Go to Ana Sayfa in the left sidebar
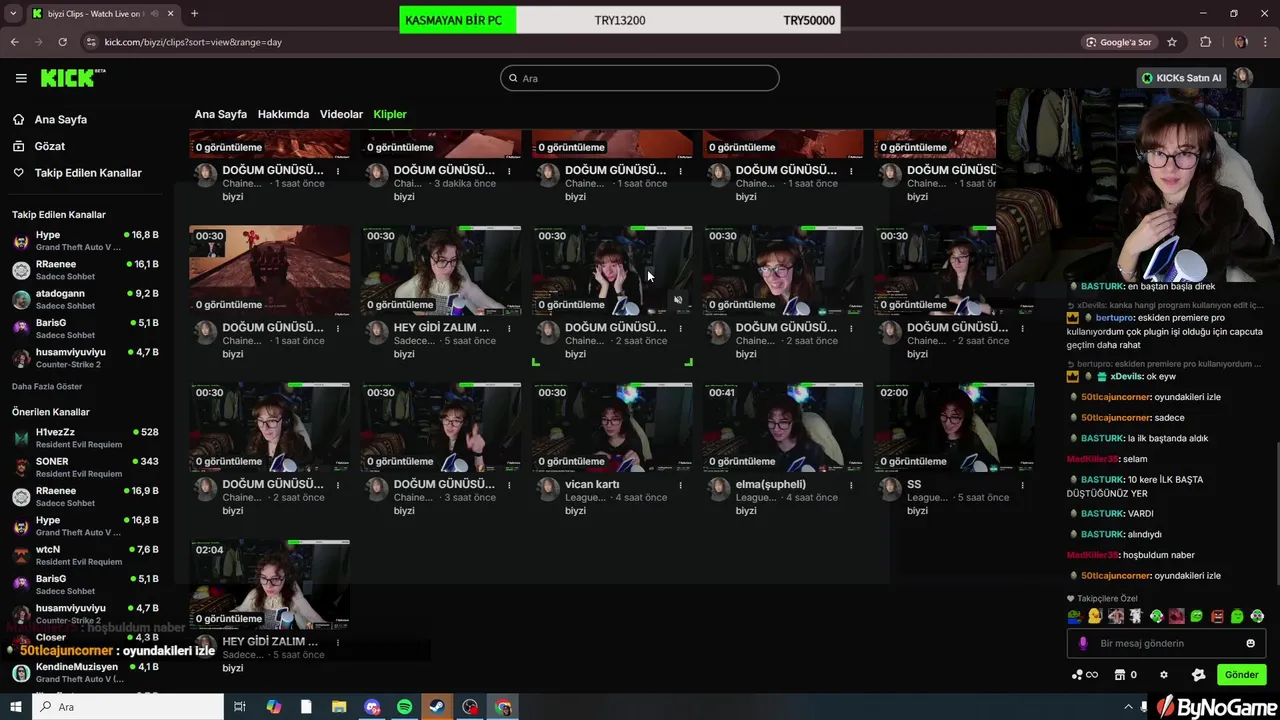The width and height of the screenshot is (1280, 720). 60,119
